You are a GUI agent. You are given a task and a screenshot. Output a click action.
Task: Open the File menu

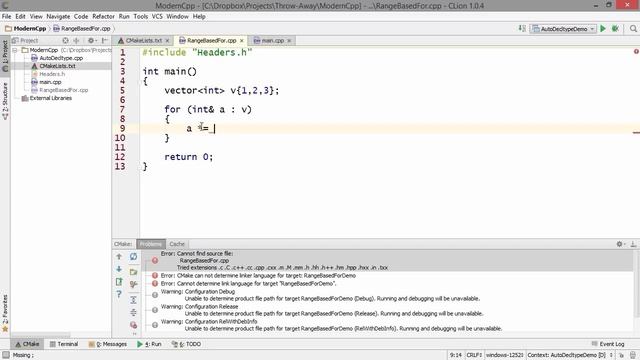pyautogui.click(x=7, y=16)
